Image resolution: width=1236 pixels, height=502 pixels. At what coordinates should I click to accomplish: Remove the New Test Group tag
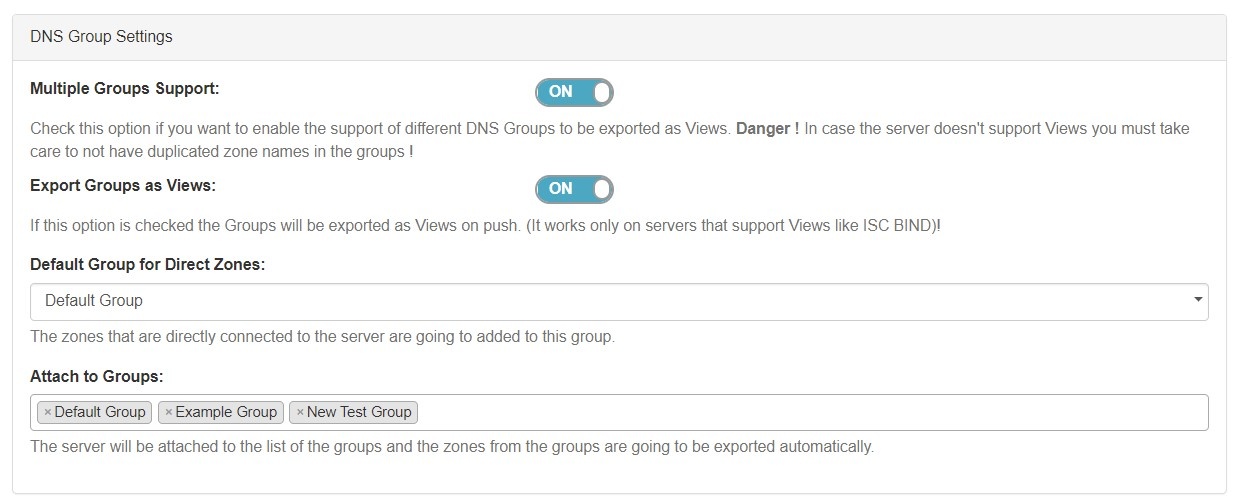(x=300, y=412)
